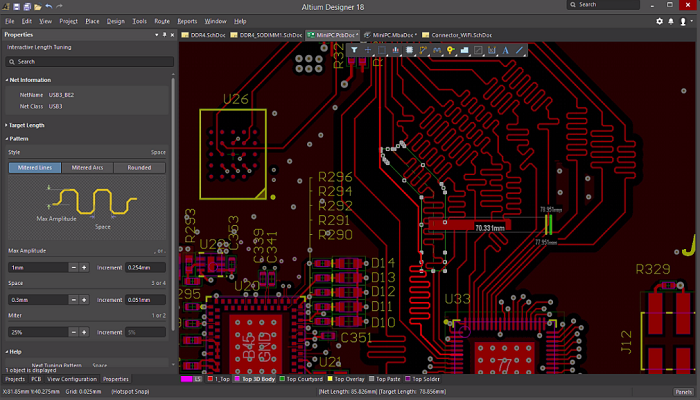Open the Place menu
The height and width of the screenshot is (400, 700).
click(92, 21)
